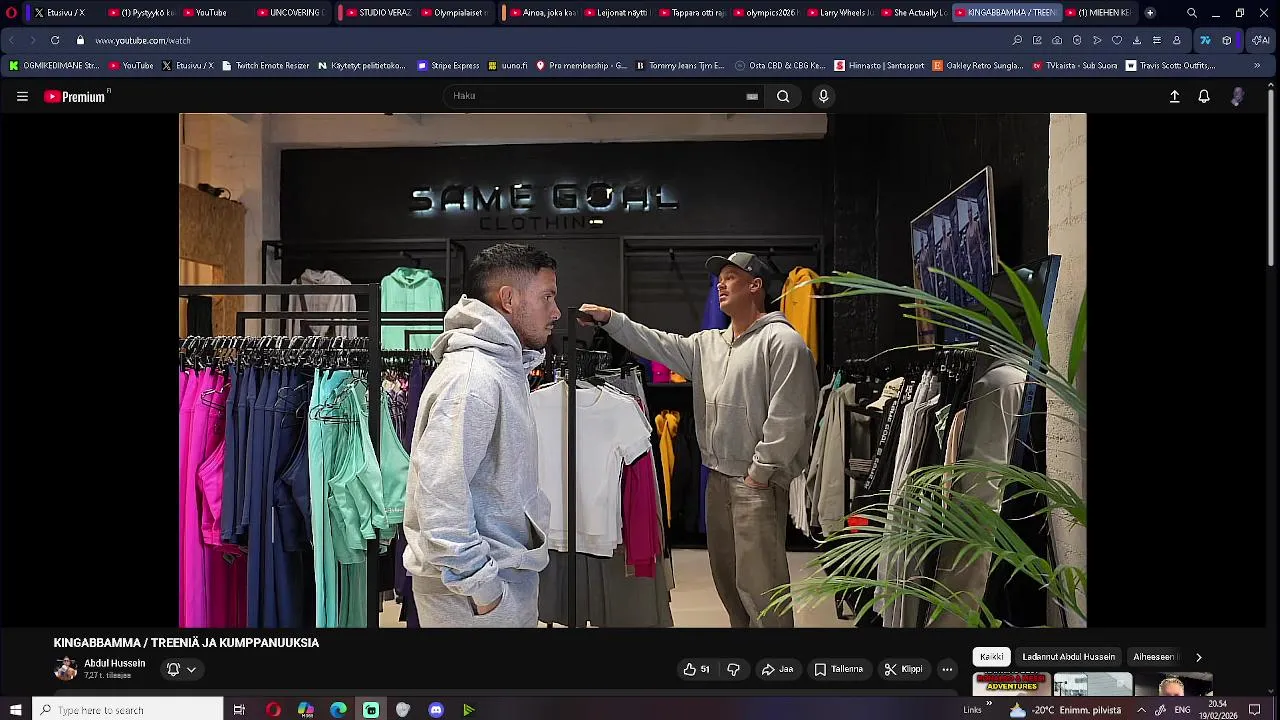Open YouTube notifications bell in header
Image resolution: width=1280 pixels, height=720 pixels.
pyautogui.click(x=1204, y=96)
